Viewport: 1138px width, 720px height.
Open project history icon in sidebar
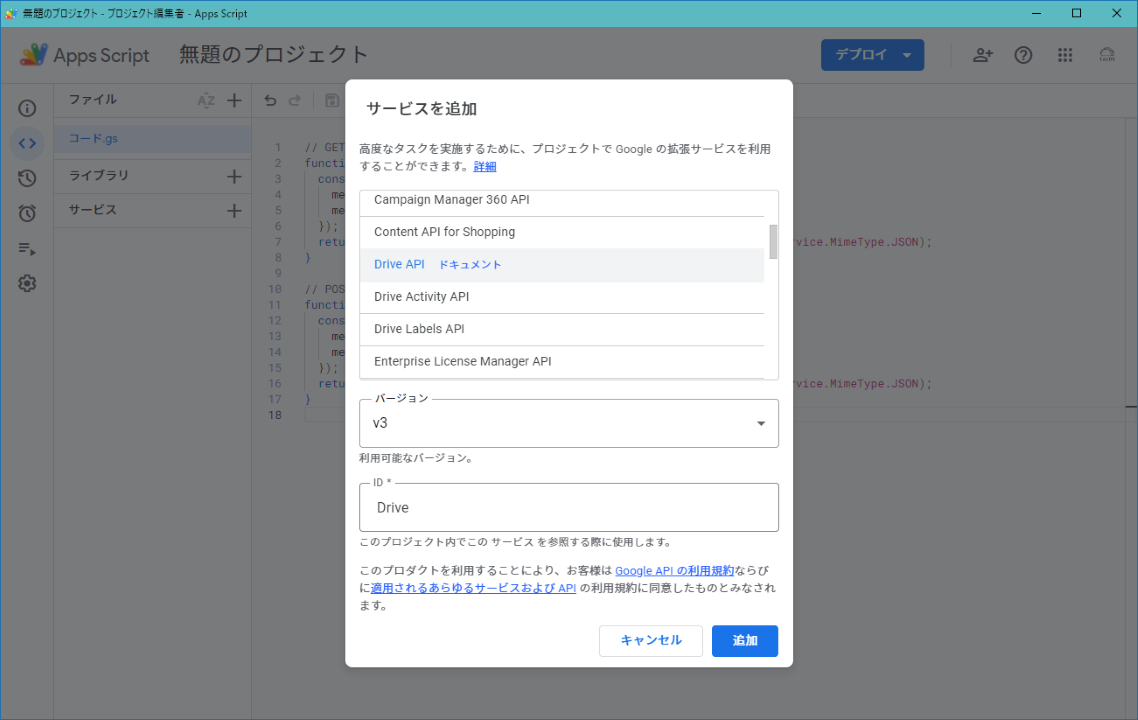[x=27, y=178]
